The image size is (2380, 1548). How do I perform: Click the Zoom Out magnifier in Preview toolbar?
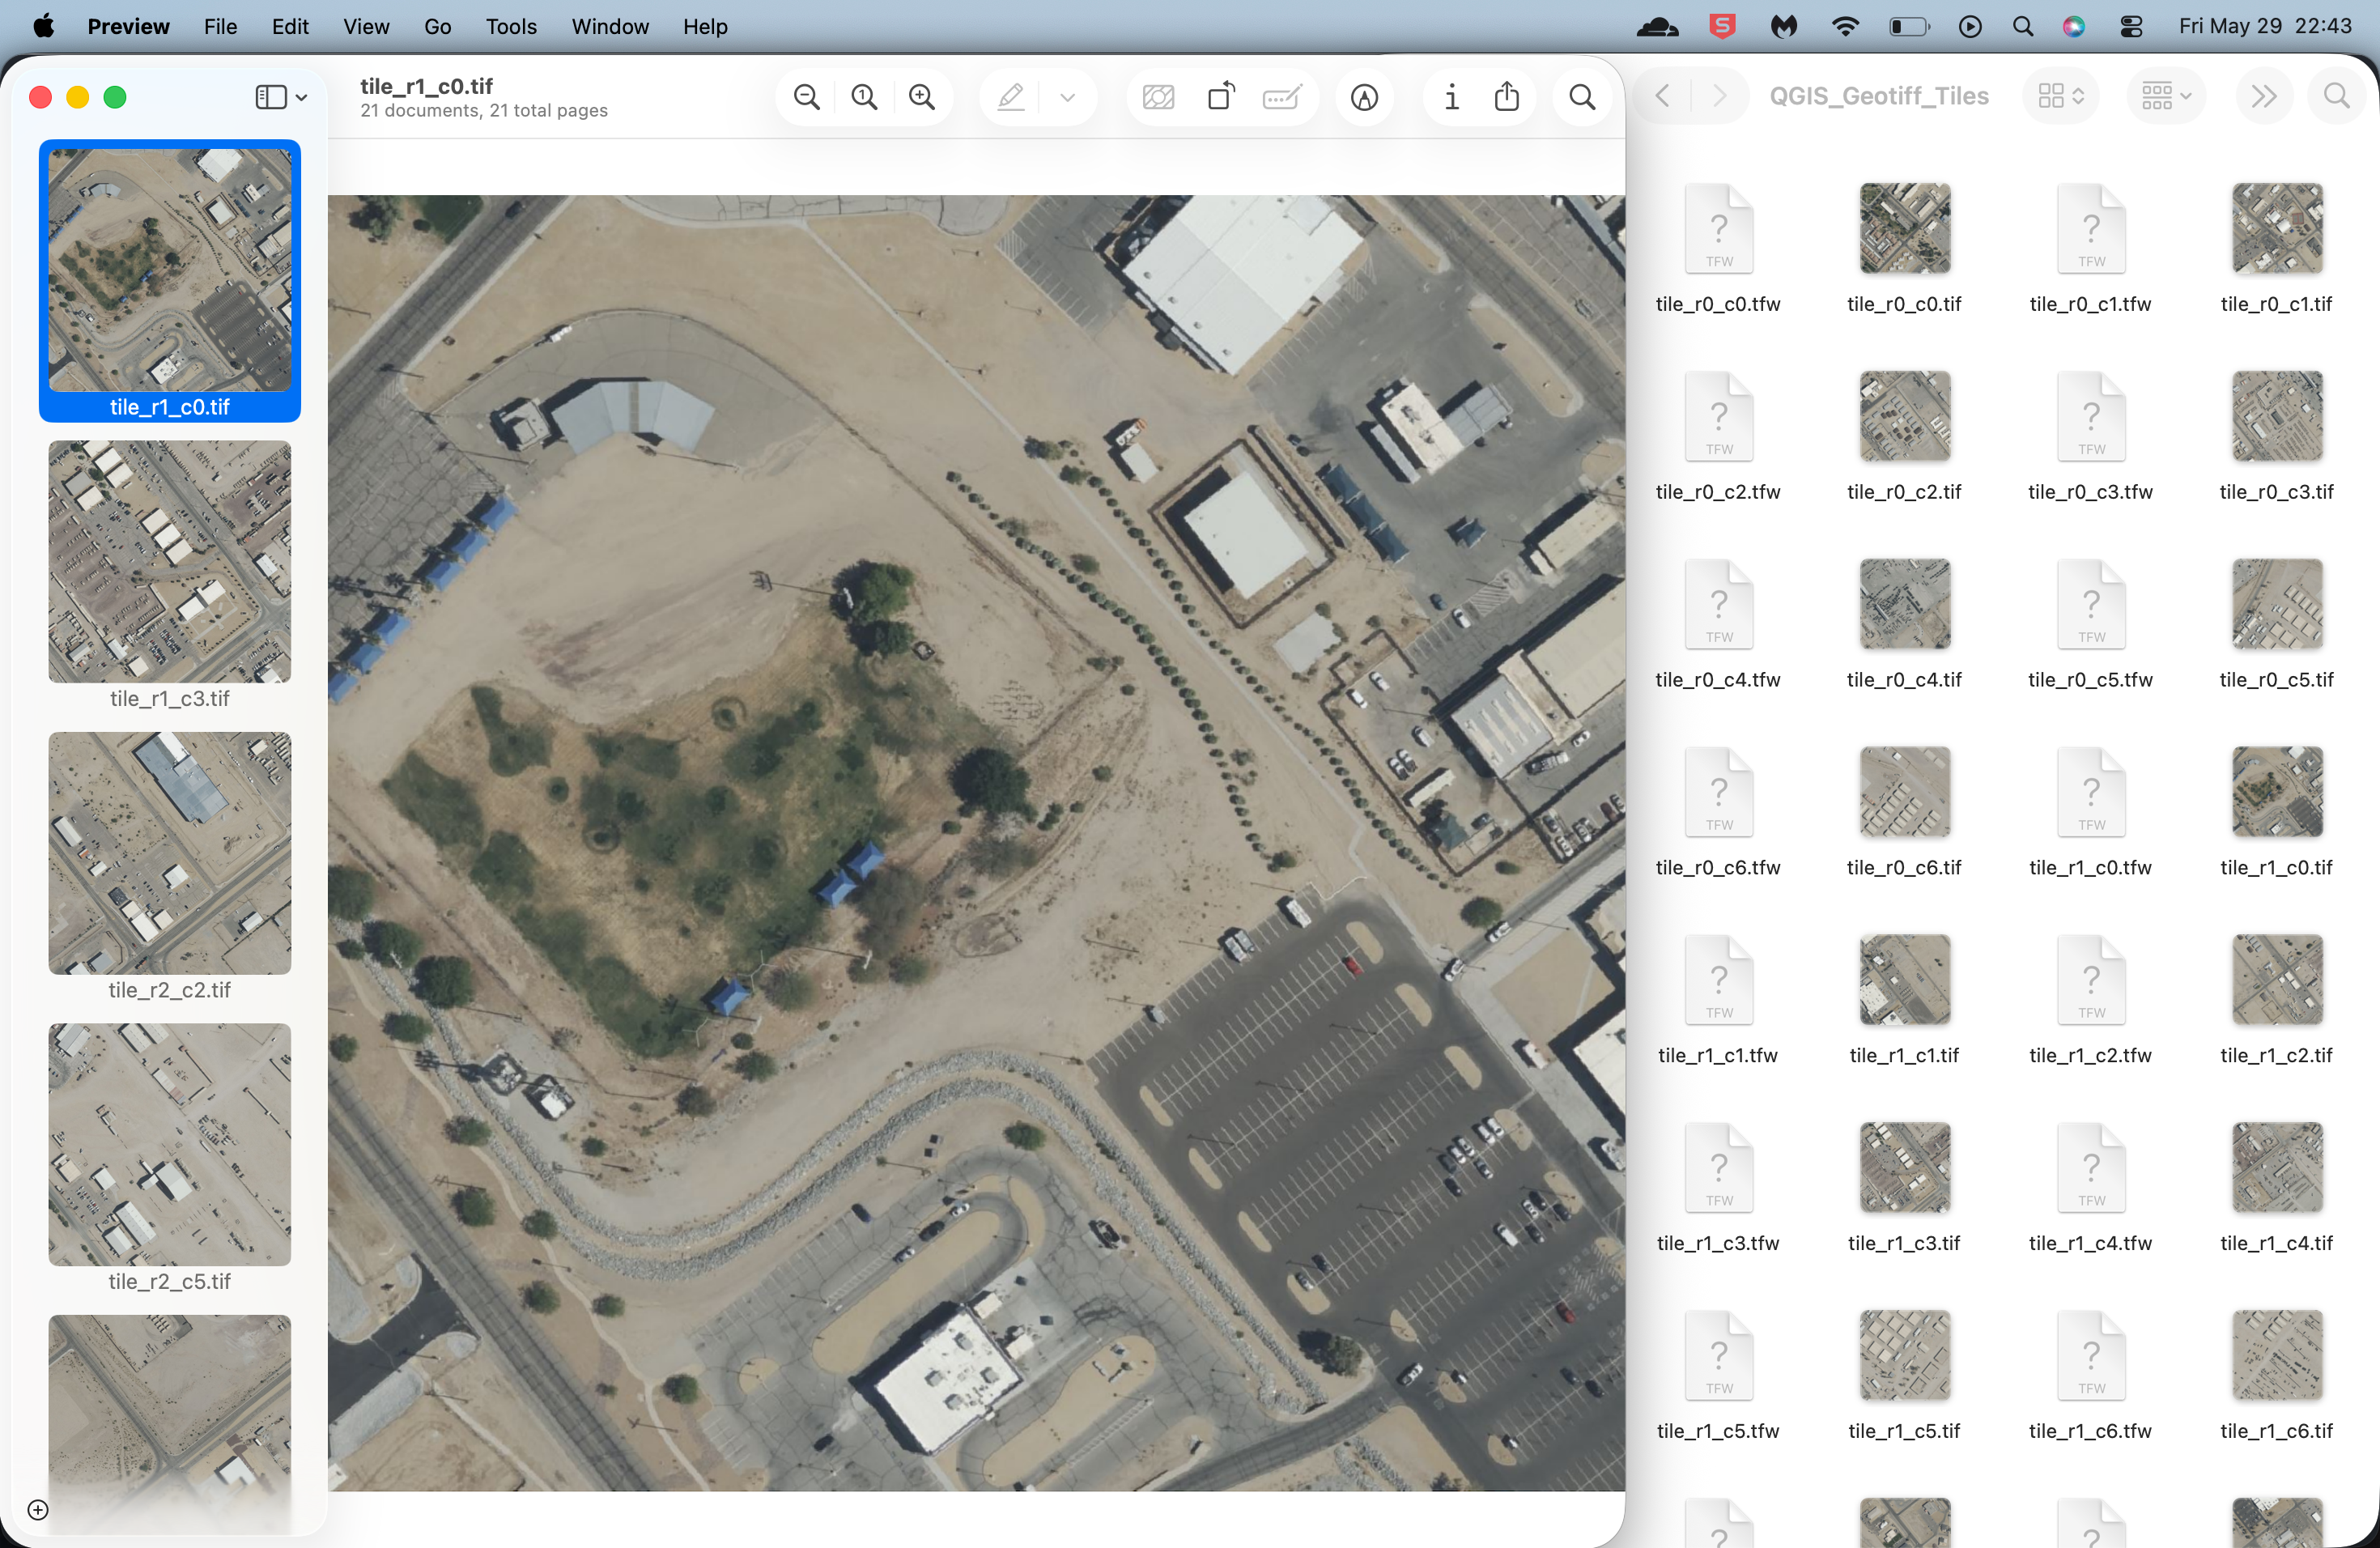(x=806, y=97)
